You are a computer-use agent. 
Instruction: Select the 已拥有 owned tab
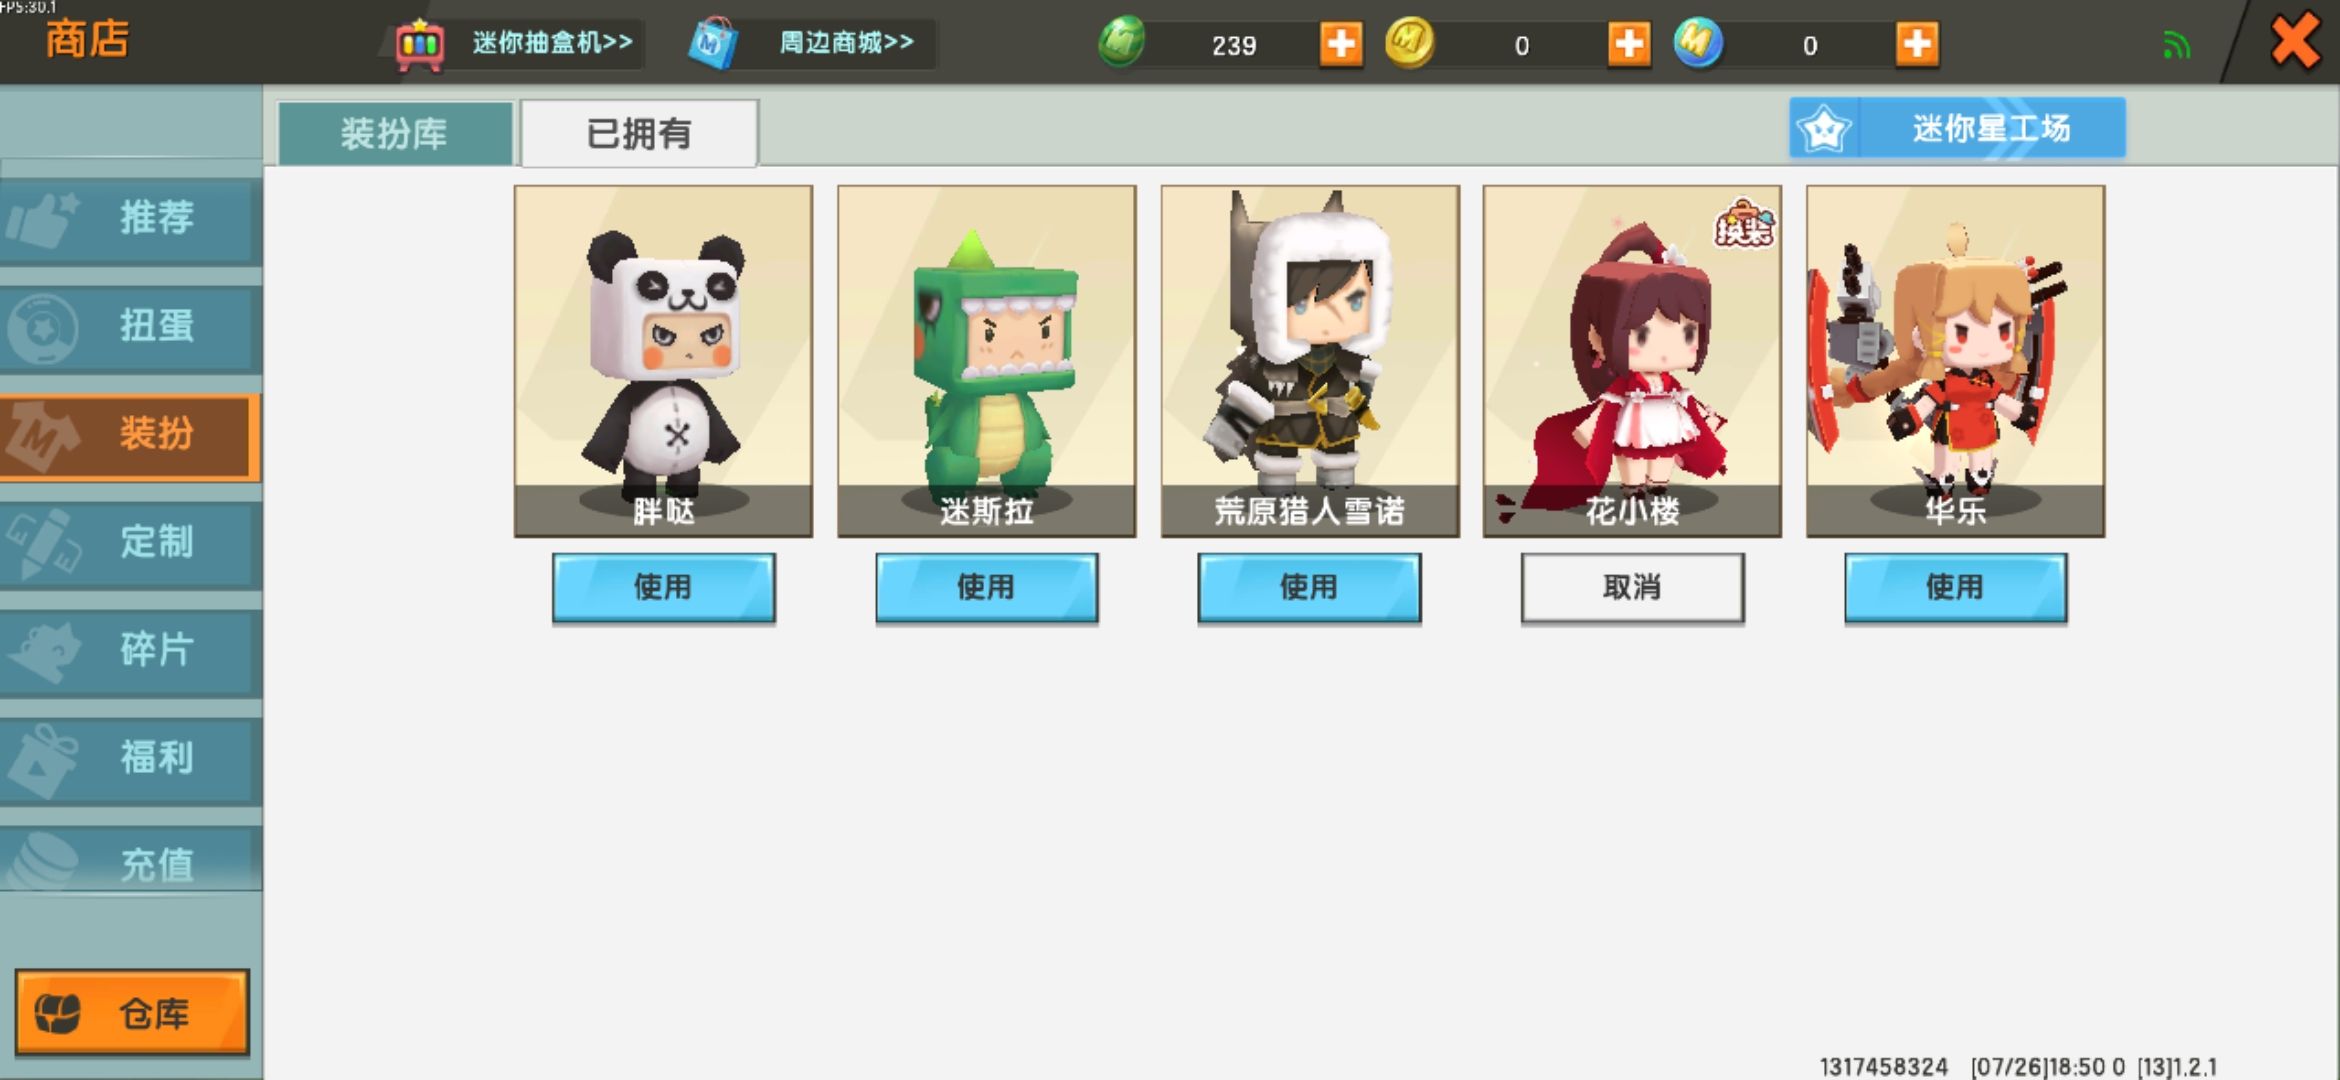(639, 133)
